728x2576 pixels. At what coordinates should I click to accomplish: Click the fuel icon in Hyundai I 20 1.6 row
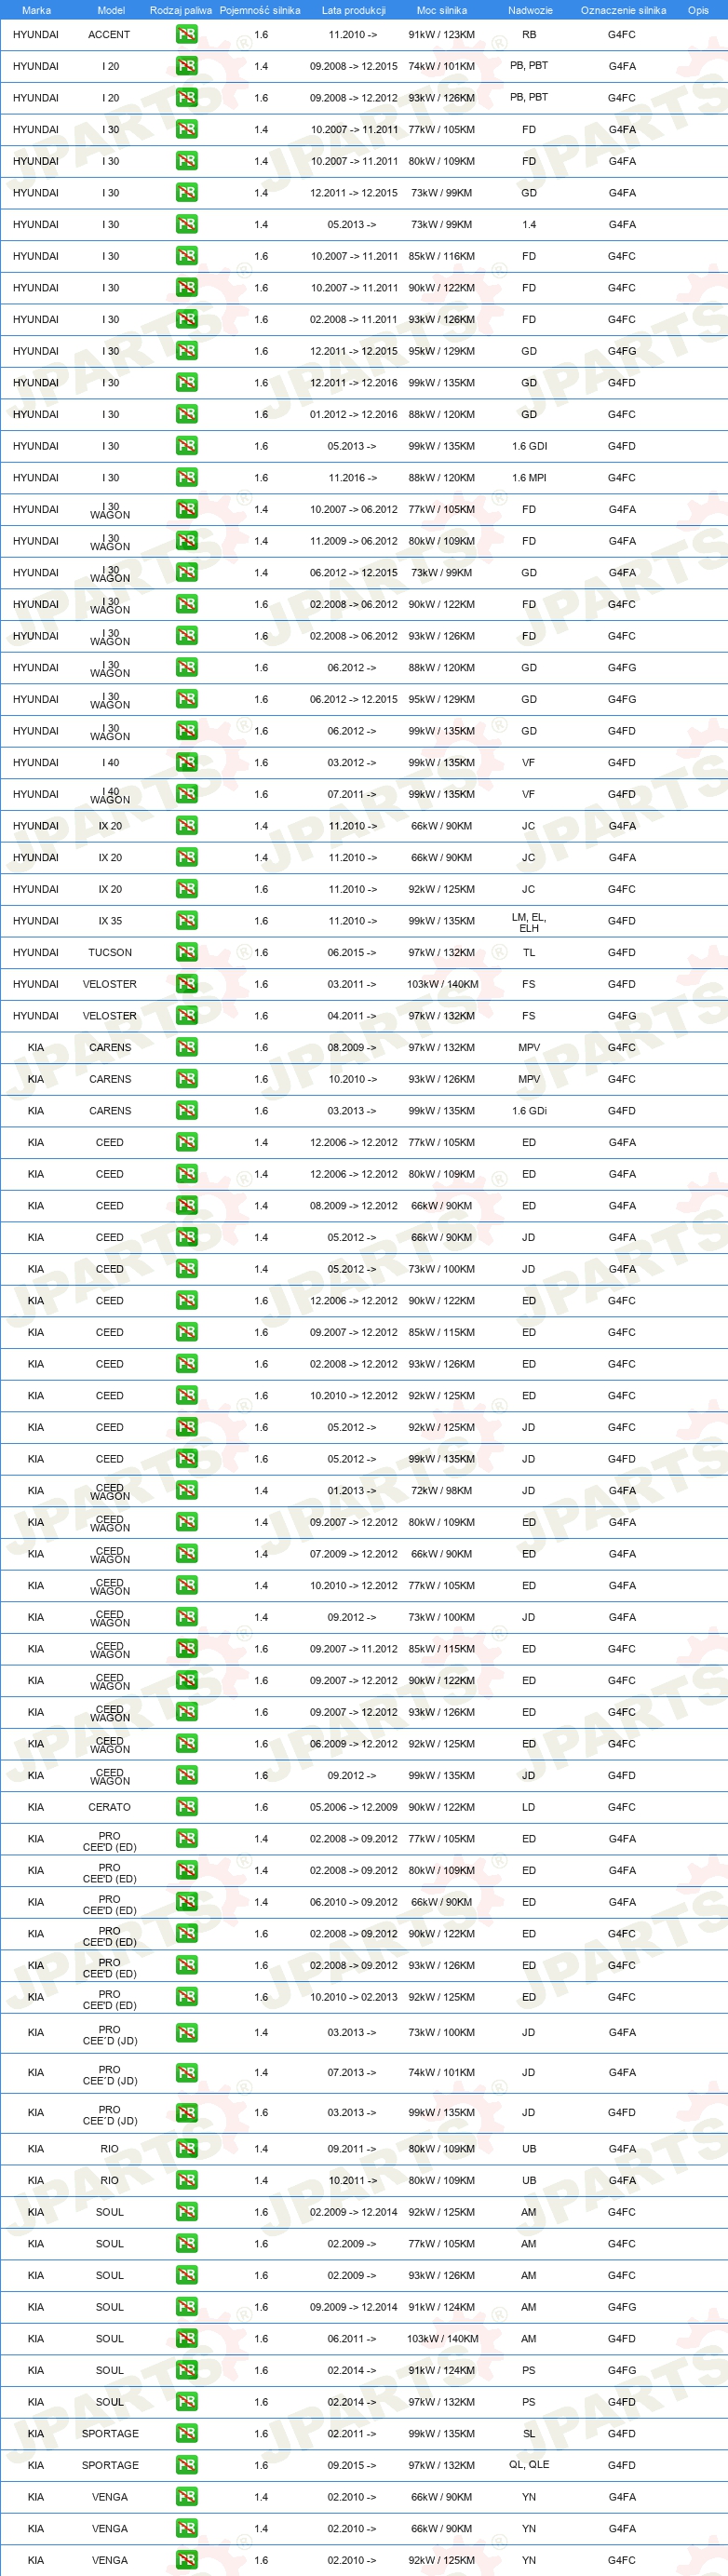click(x=186, y=98)
